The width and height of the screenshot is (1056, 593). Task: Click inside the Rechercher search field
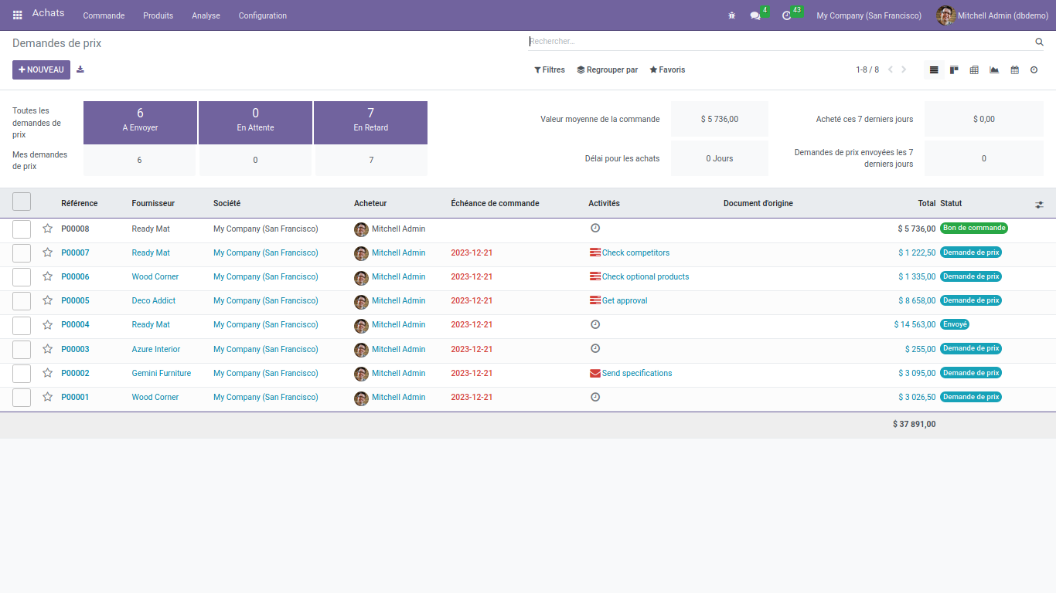(x=780, y=42)
